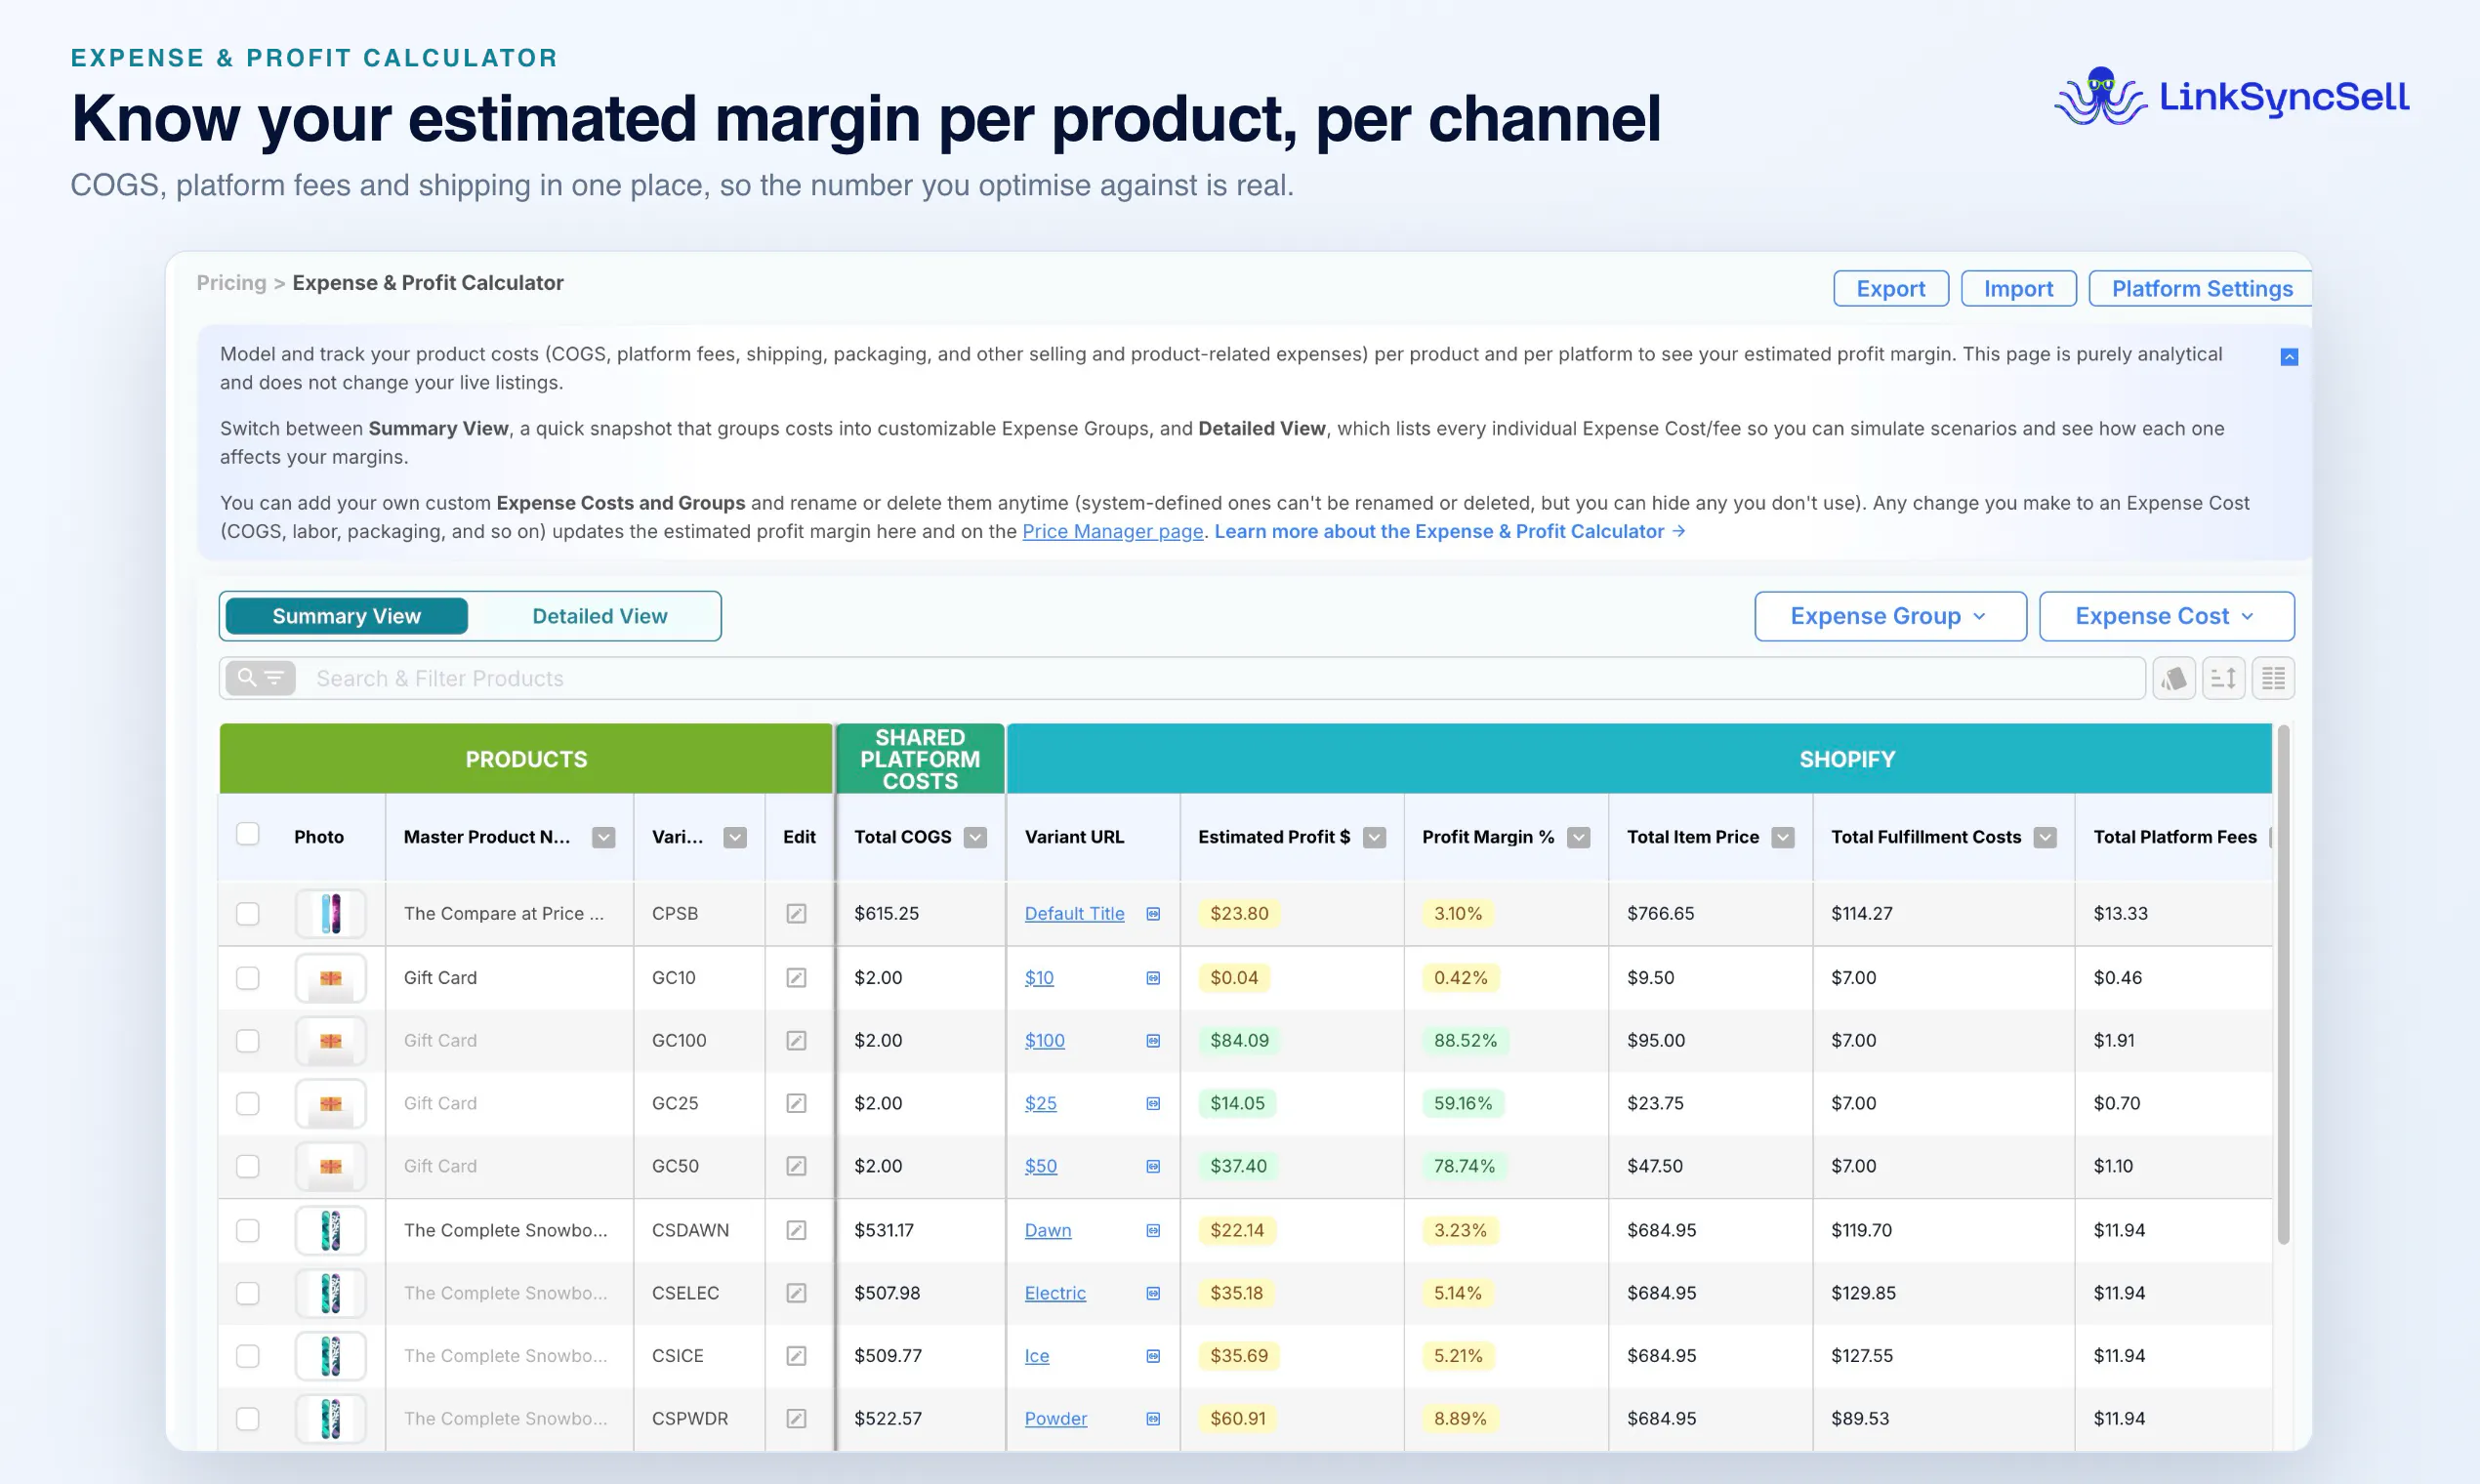Click the small icon next to Powder link
Viewport: 2480px width, 1484px height.
(x=1153, y=1418)
